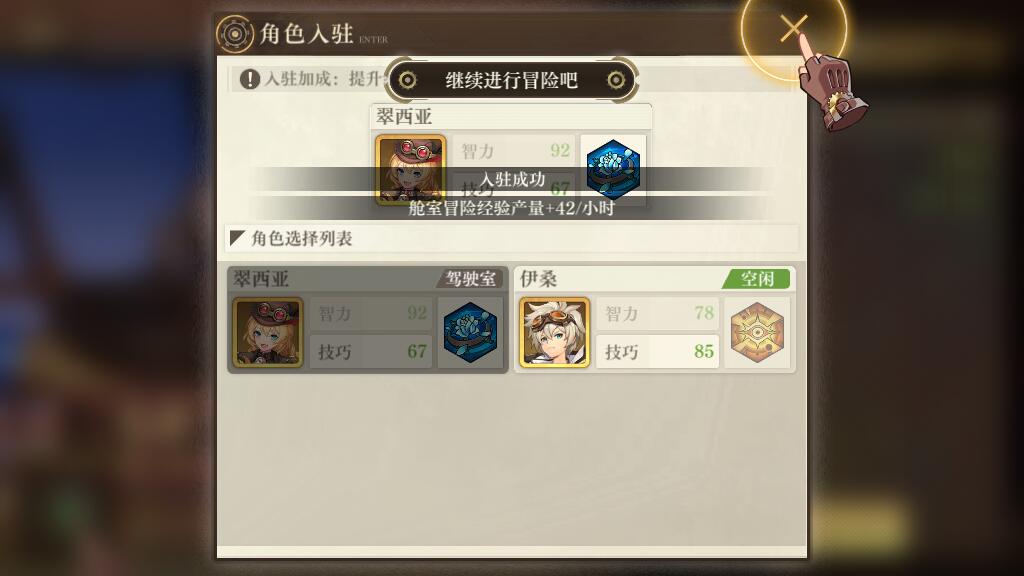Image resolution: width=1024 pixels, height=576 pixels.
Task: Close the 角色入驻 panel with the X
Action: tap(793, 28)
